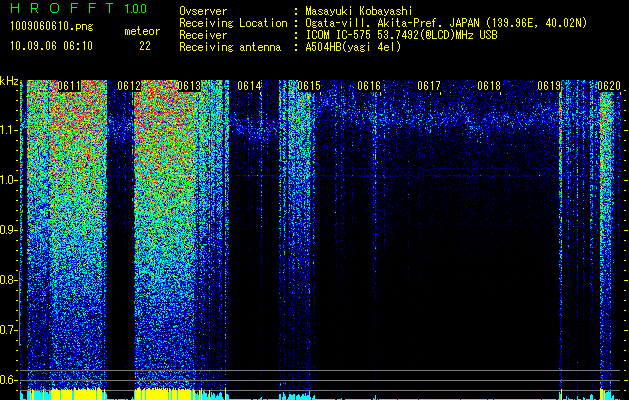Click the meteor count 22

(x=145, y=46)
